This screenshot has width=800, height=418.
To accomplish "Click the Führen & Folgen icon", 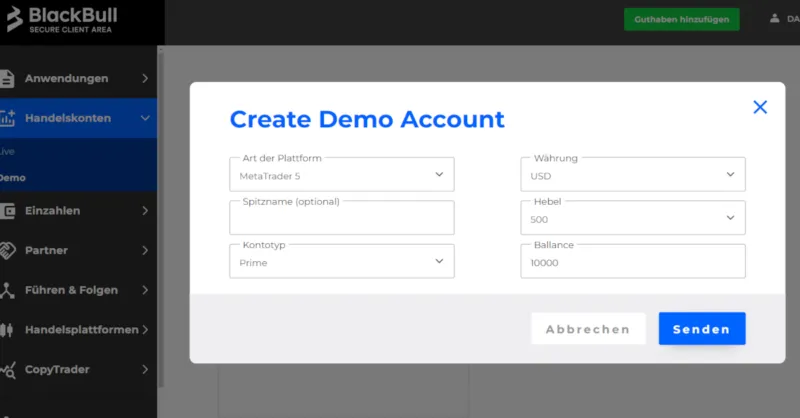I will coord(6,290).
